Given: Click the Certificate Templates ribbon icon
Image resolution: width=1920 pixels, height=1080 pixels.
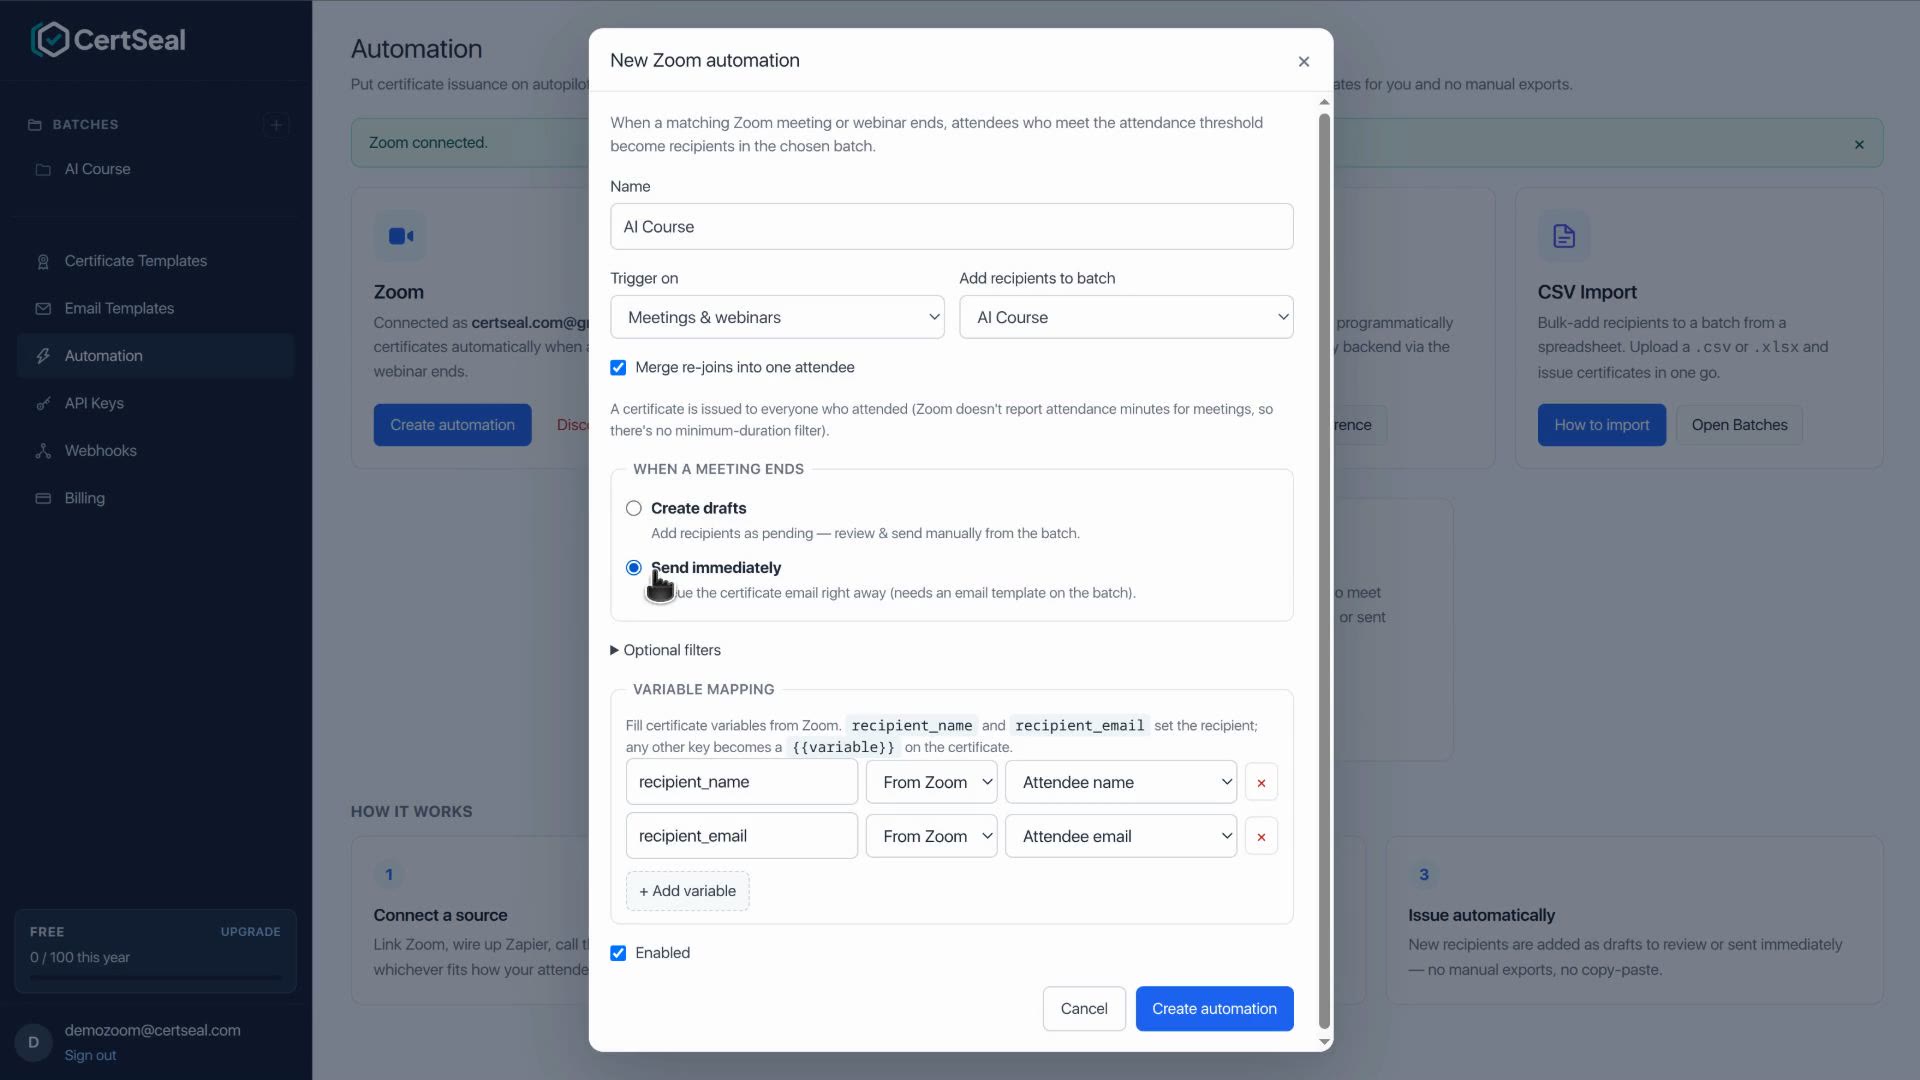Looking at the screenshot, I should pyautogui.click(x=43, y=262).
